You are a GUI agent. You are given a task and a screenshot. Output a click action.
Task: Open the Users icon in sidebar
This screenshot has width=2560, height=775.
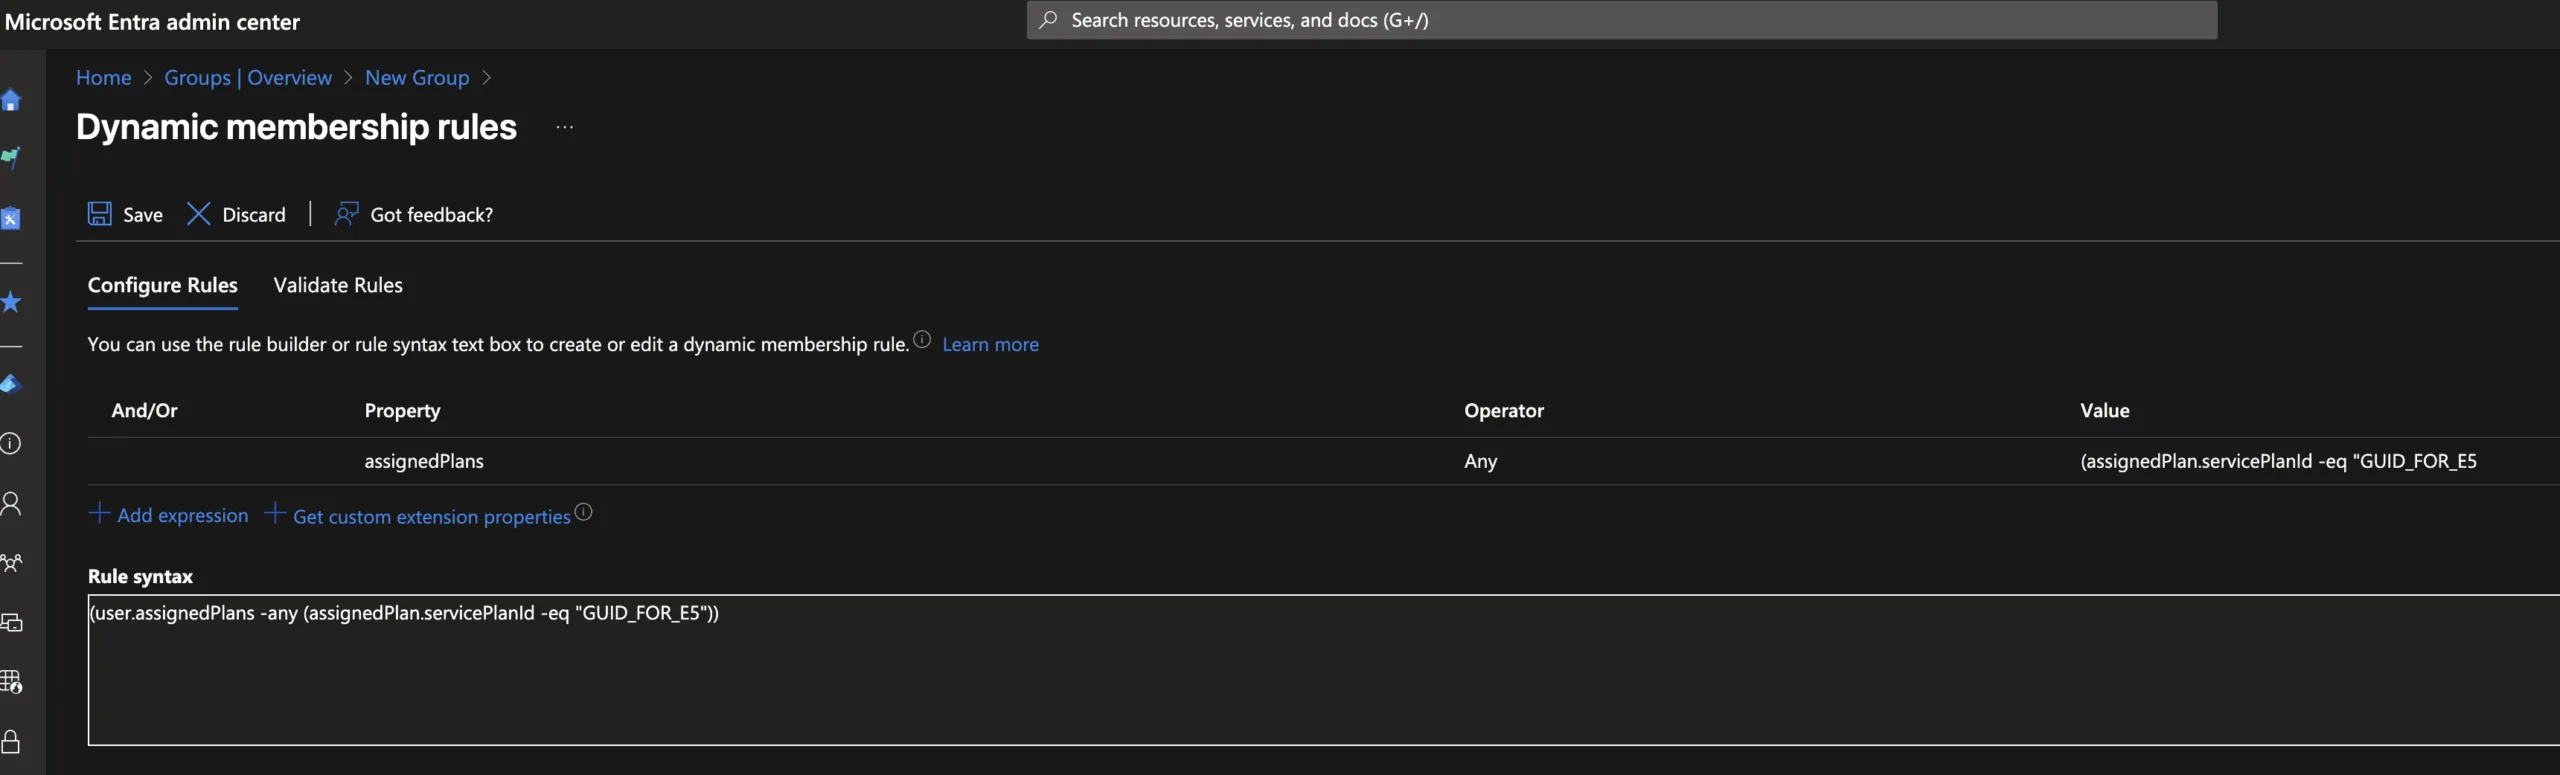pos(11,503)
